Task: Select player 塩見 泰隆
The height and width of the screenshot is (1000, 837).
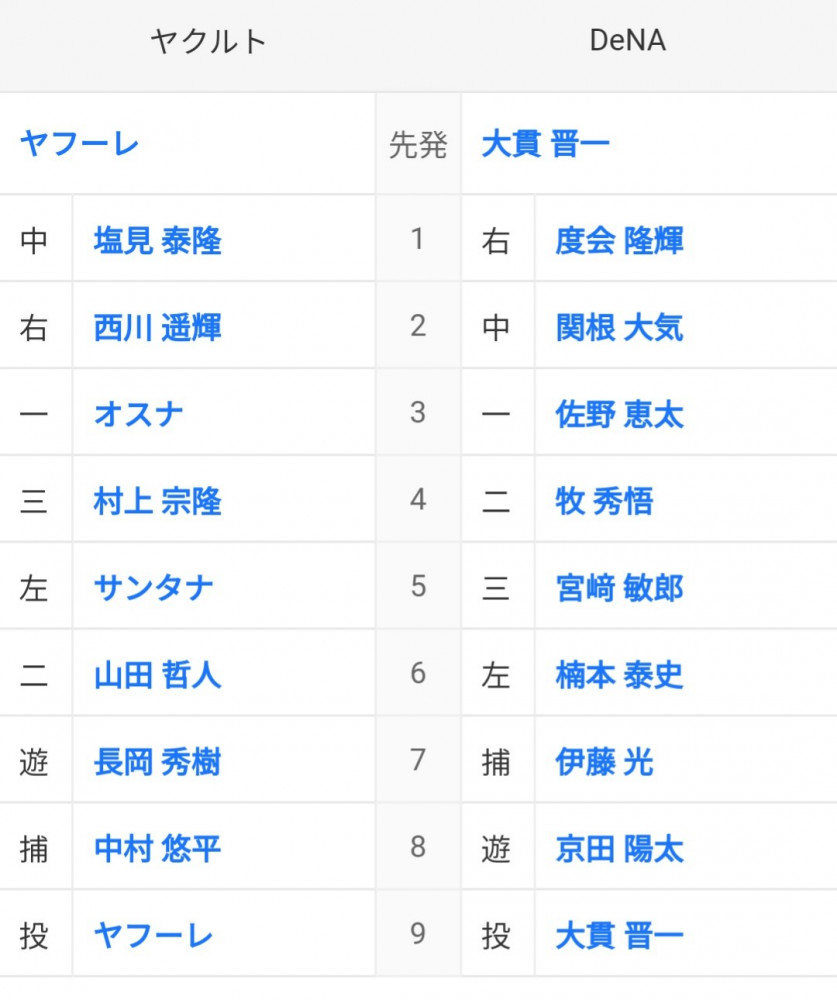Action: point(158,240)
